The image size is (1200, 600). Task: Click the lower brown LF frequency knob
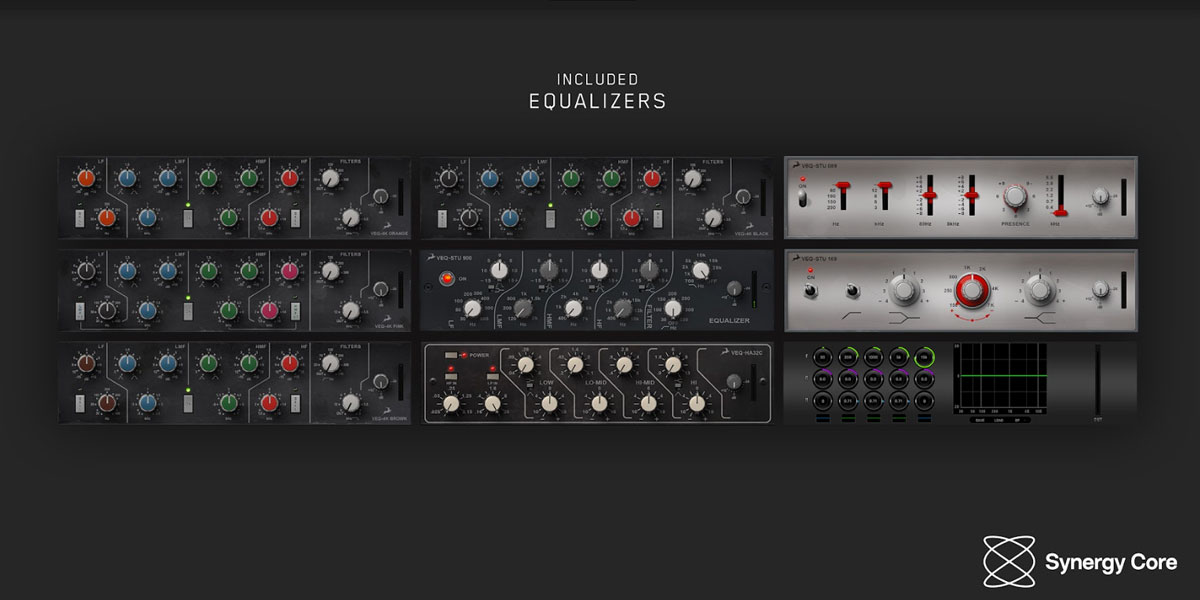click(x=107, y=402)
